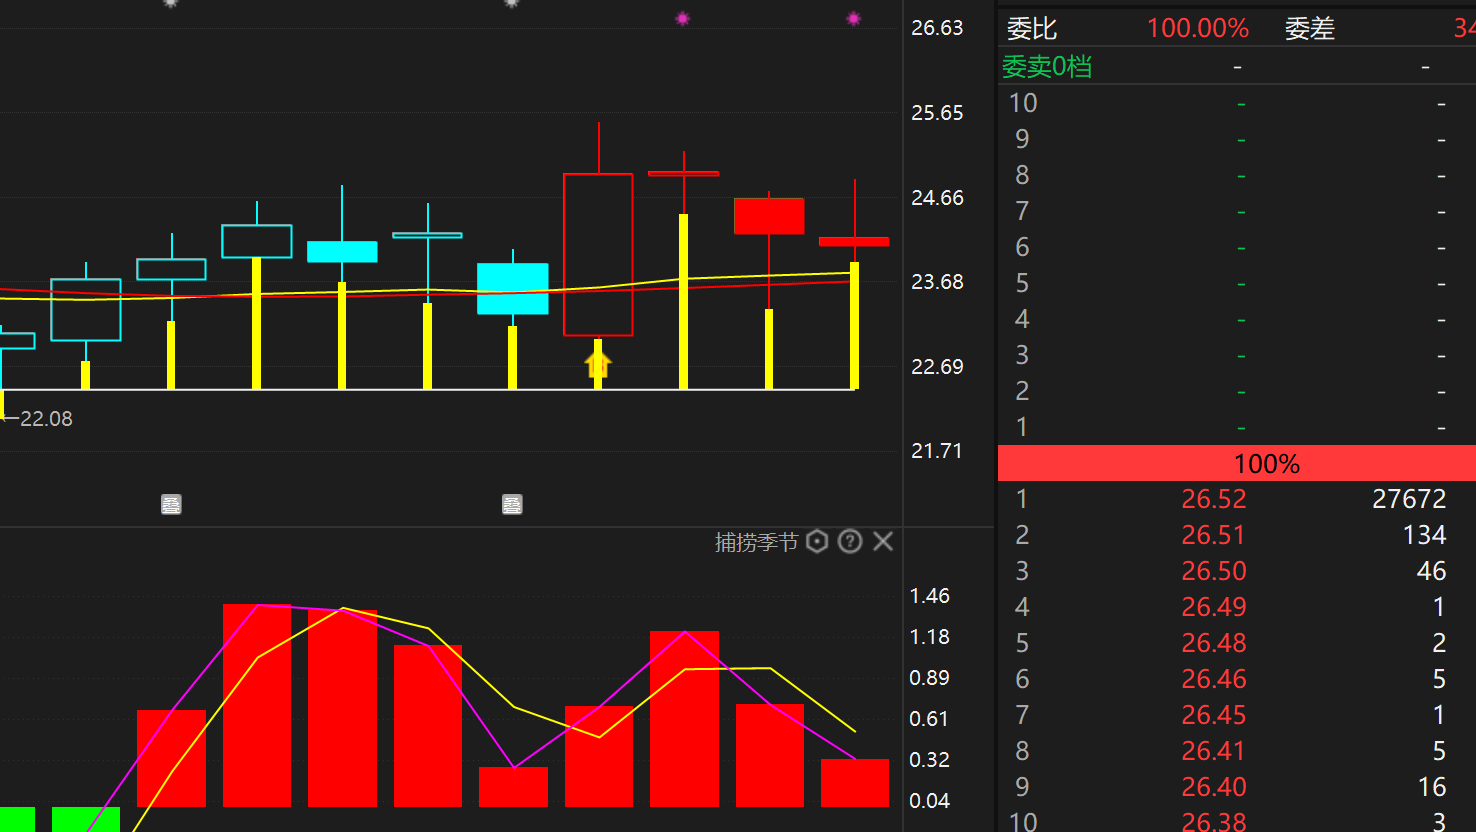The image size is (1476, 832).
Task: Click the 23.68 price axis label
Action: [x=937, y=282]
